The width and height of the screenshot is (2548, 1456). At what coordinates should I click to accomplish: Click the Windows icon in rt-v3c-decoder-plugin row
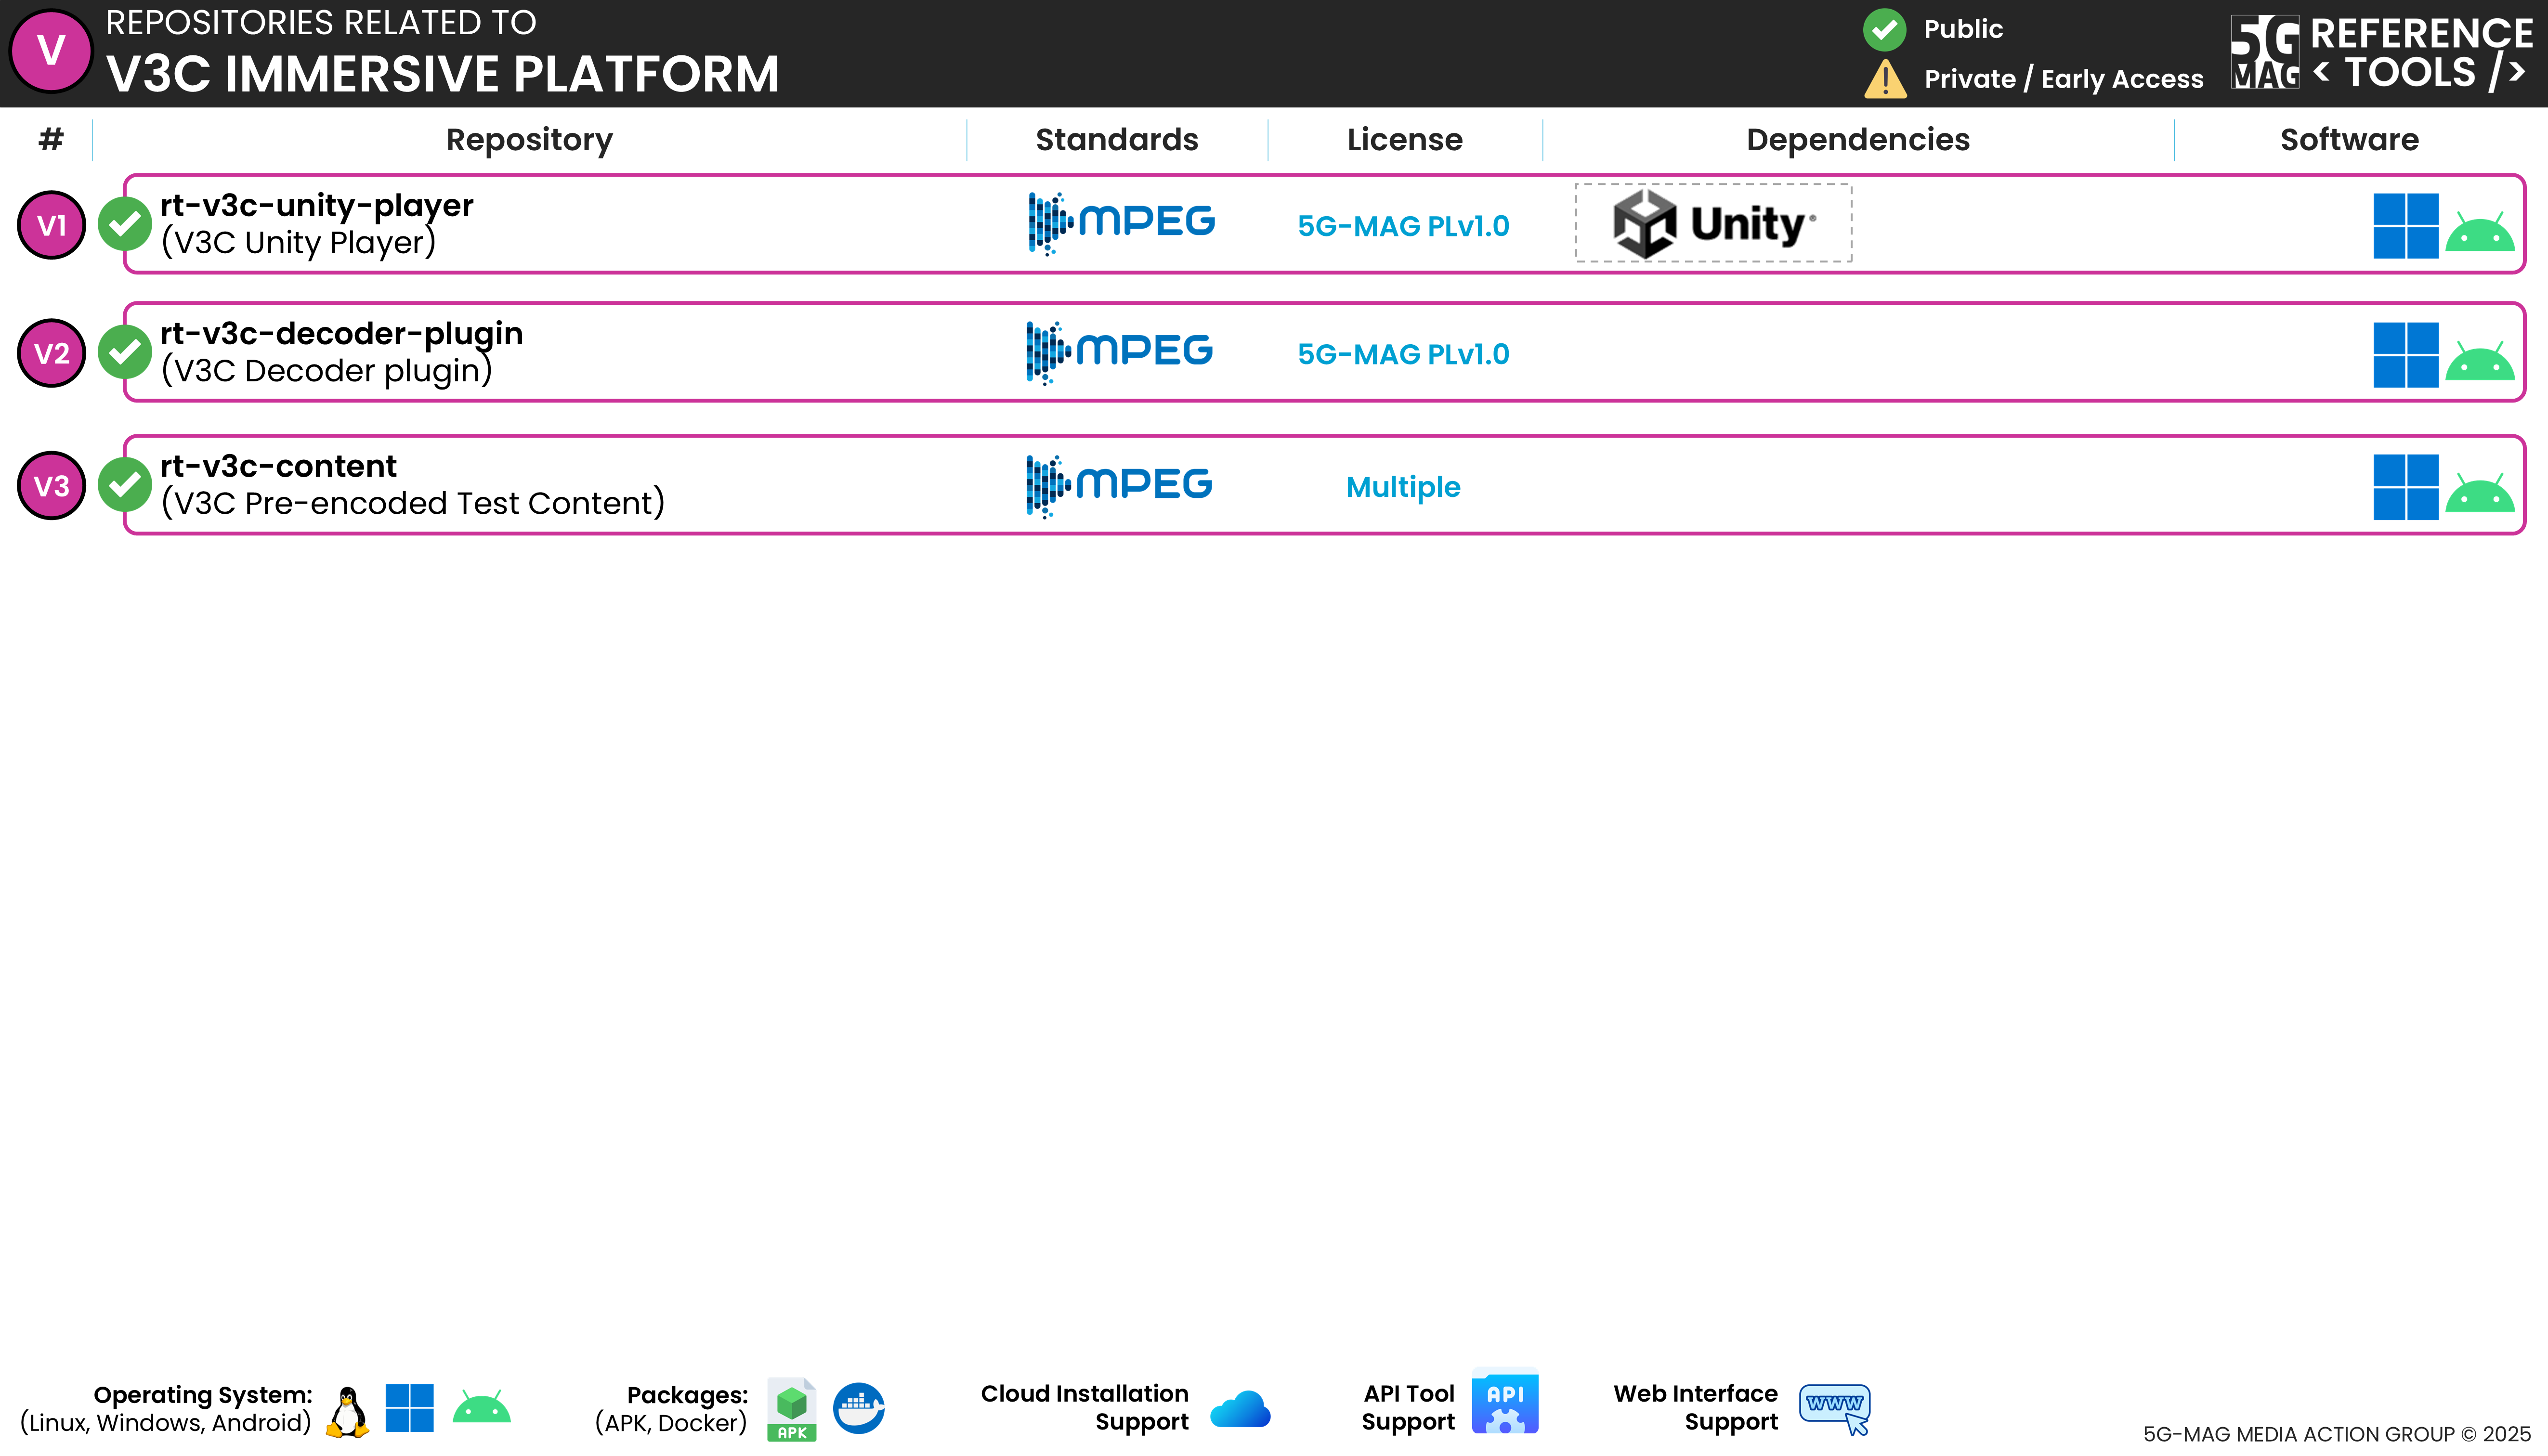pos(2405,354)
